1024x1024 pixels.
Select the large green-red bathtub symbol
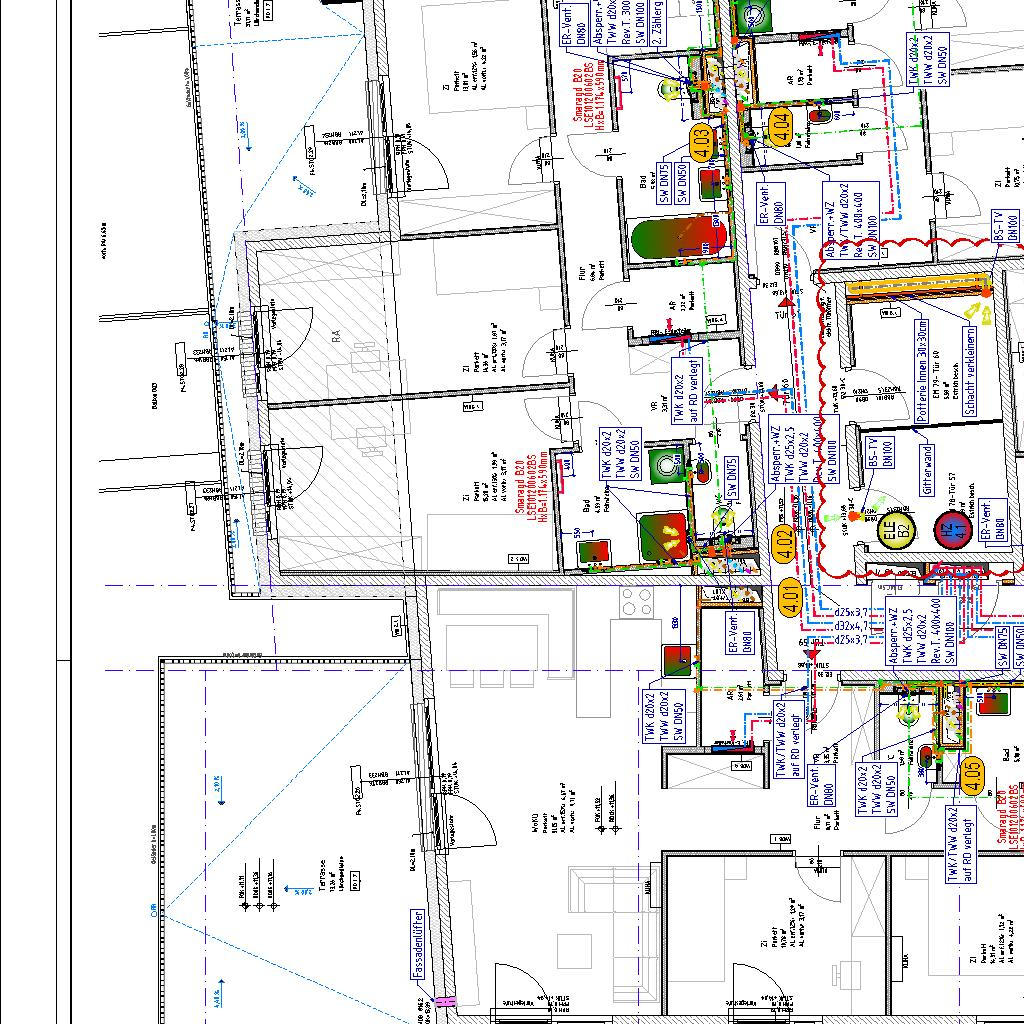[x=679, y=240]
